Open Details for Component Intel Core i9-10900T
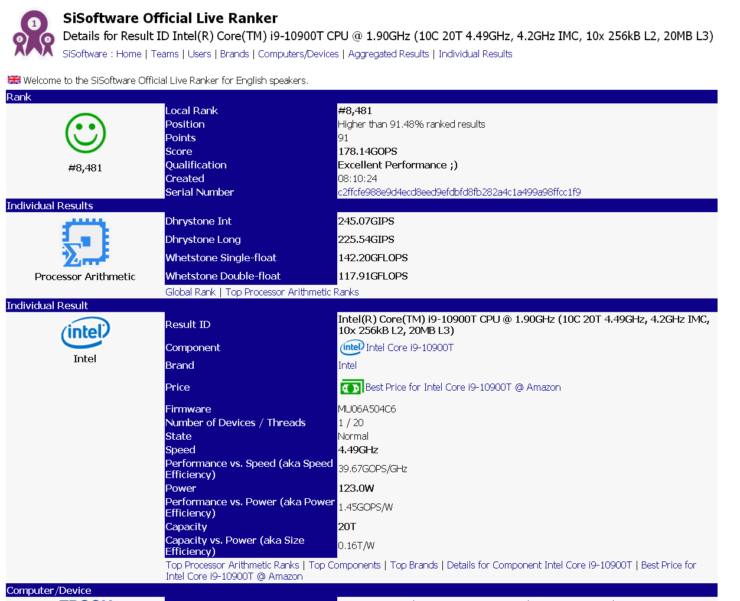 tap(539, 565)
